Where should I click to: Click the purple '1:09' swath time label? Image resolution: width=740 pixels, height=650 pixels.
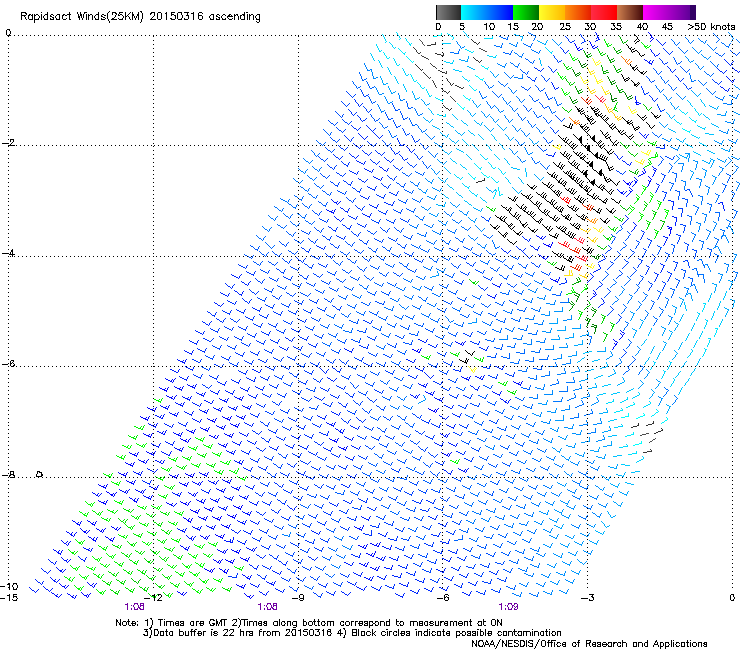pos(508,607)
